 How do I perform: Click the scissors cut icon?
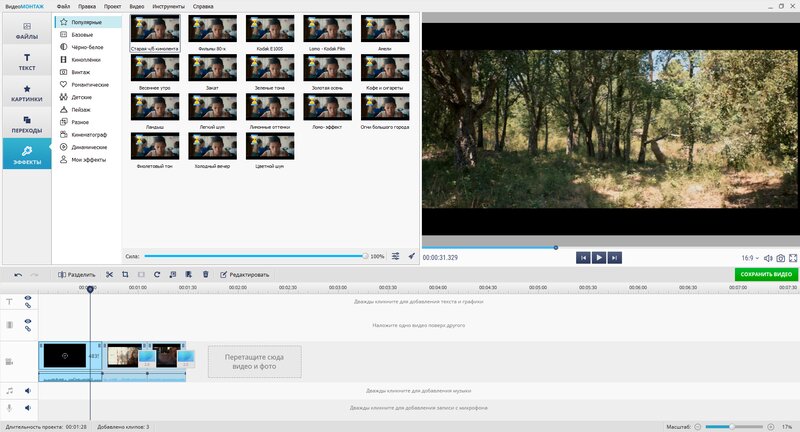tap(109, 274)
